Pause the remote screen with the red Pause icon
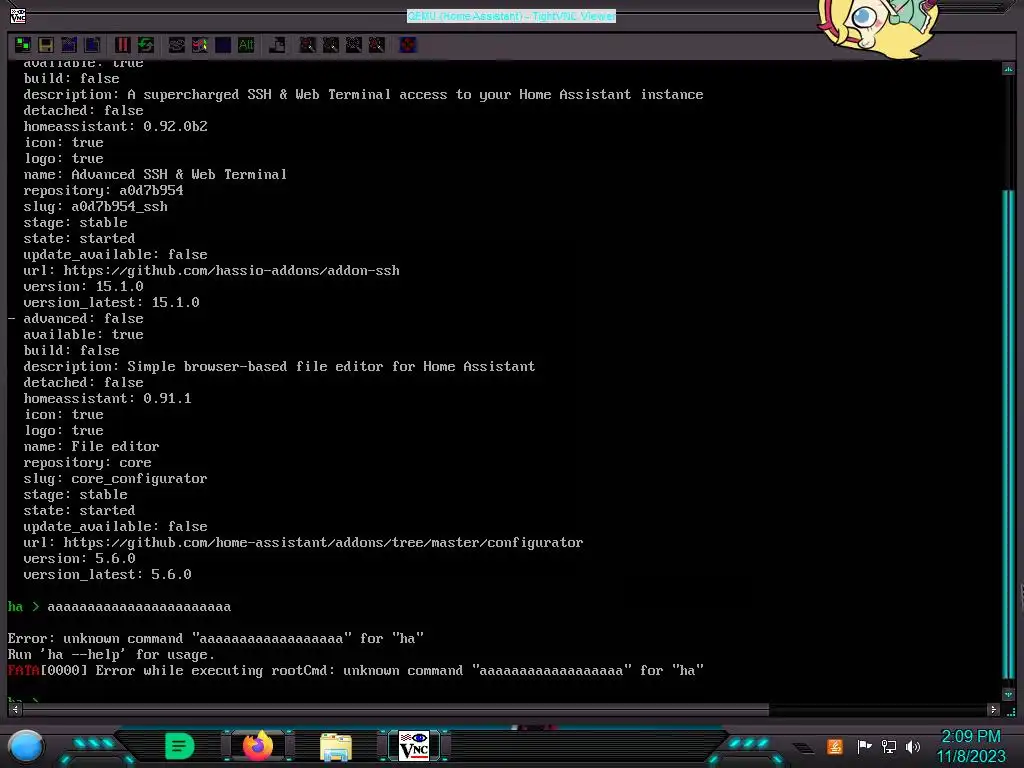Image resolution: width=1024 pixels, height=768 pixels. click(122, 44)
